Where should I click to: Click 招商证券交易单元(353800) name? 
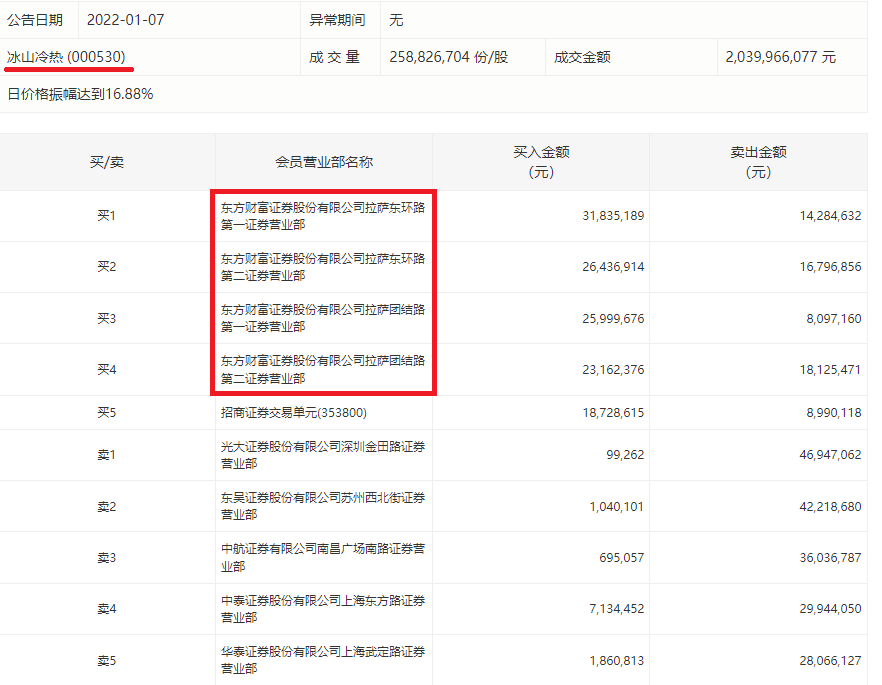tap(294, 413)
